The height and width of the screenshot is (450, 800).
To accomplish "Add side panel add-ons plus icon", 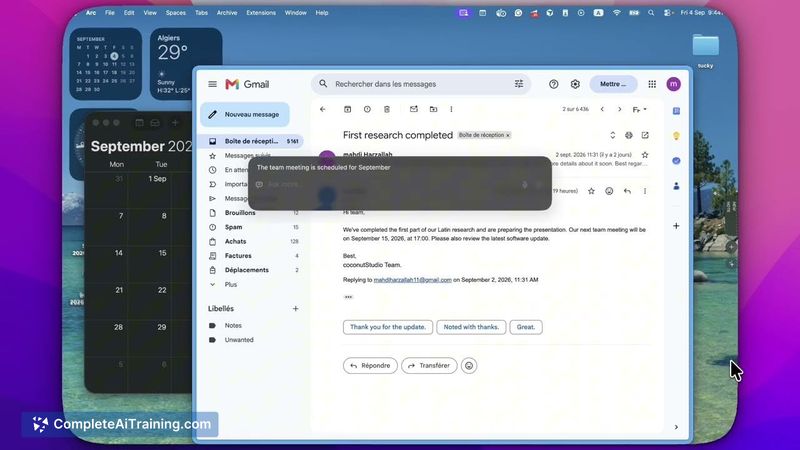I will 676,226.
